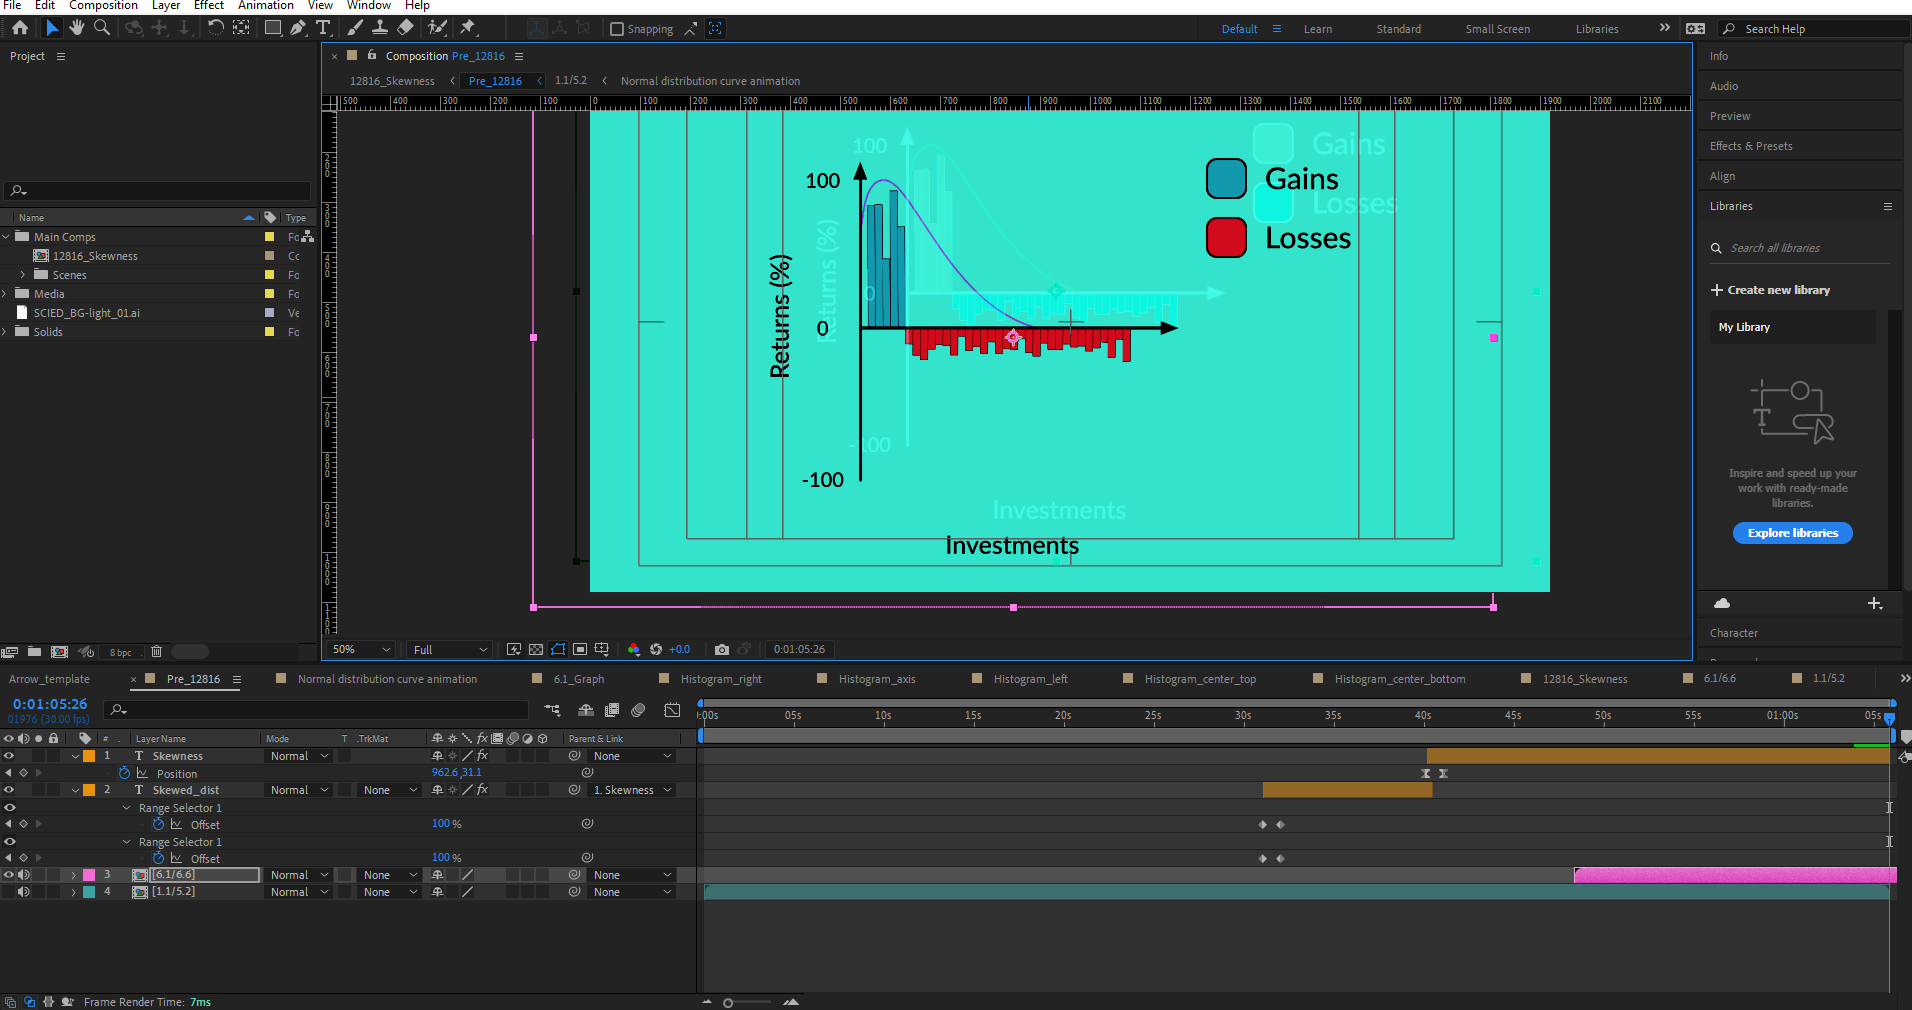Open the Graph Editor
This screenshot has width=1912, height=1010.
click(x=672, y=711)
